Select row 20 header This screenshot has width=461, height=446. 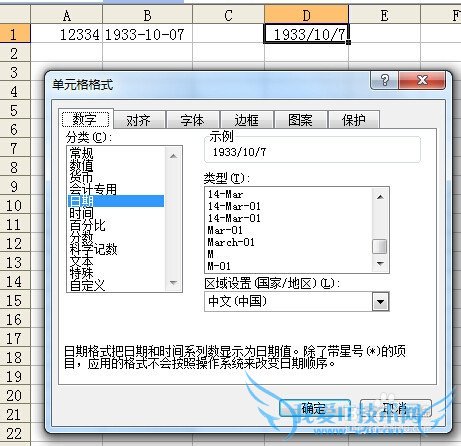point(15,395)
